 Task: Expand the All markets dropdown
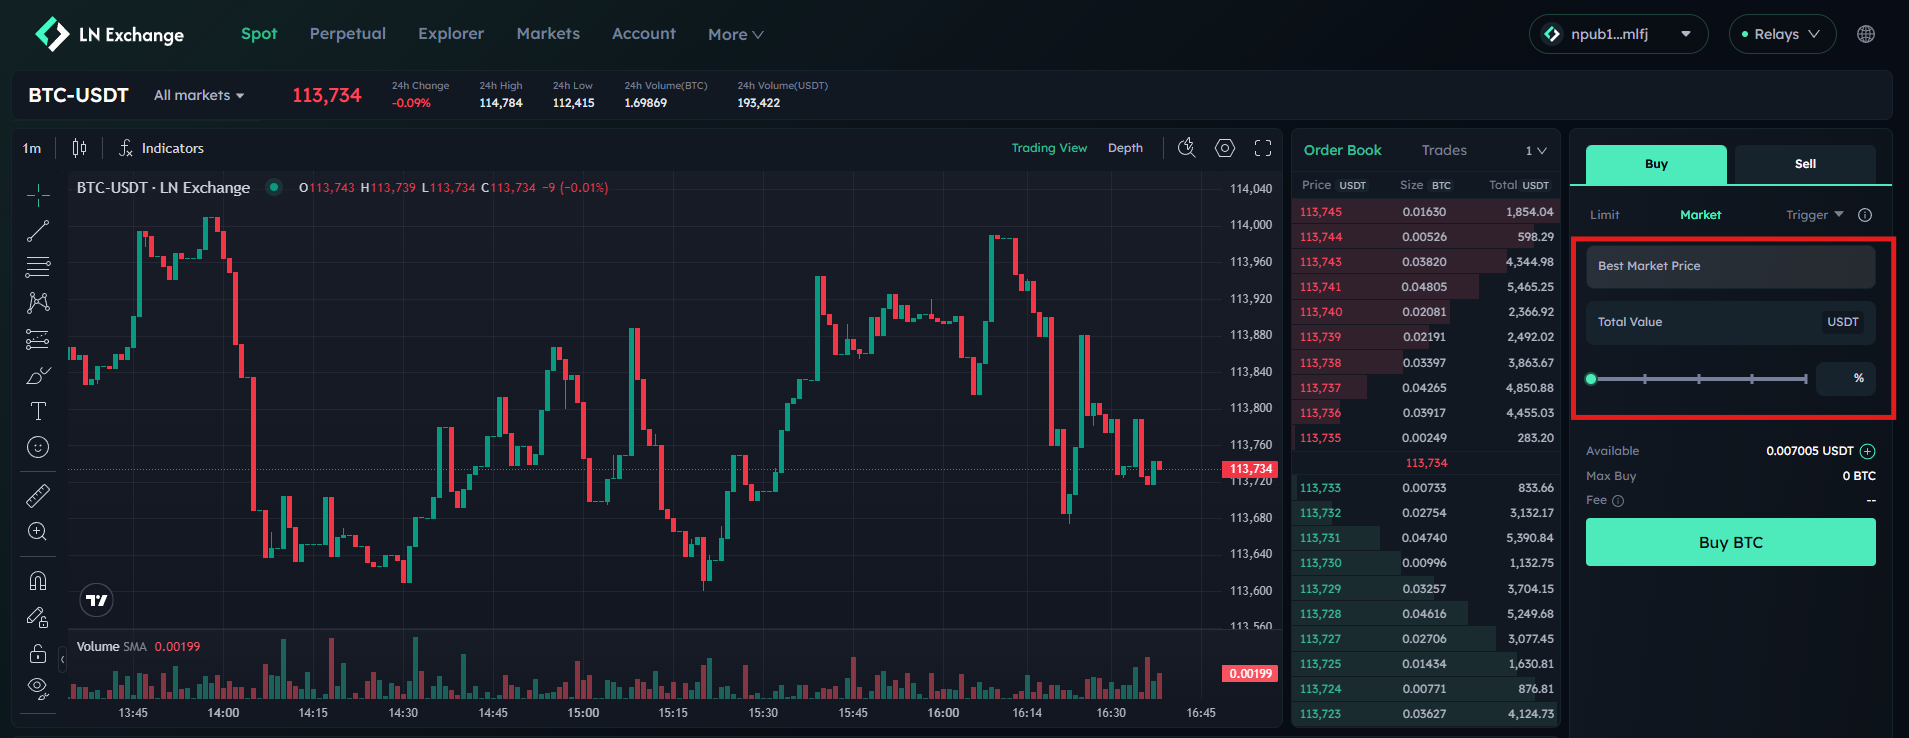tap(199, 95)
